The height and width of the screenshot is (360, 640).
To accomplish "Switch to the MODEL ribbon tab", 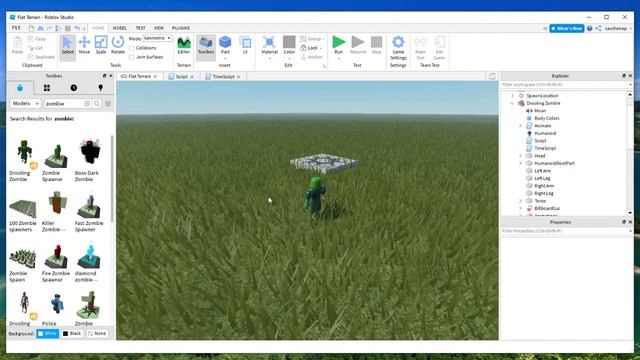I will pos(120,28).
